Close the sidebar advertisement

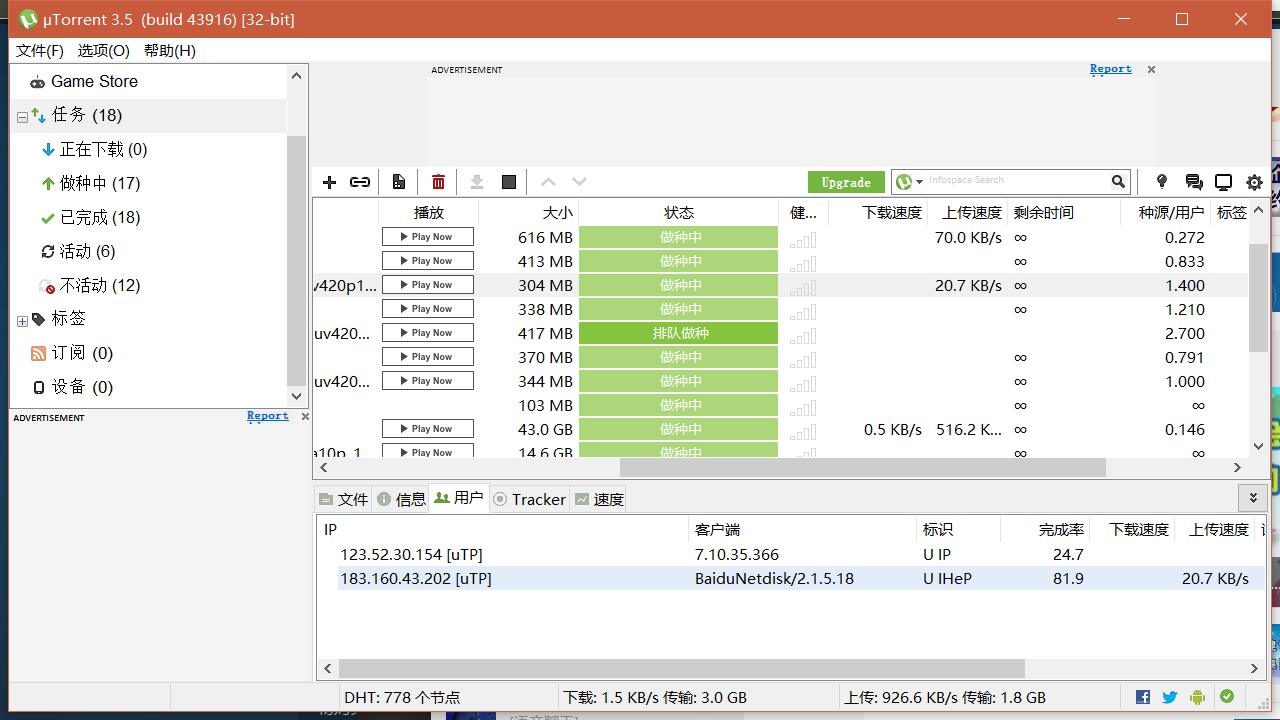[305, 417]
